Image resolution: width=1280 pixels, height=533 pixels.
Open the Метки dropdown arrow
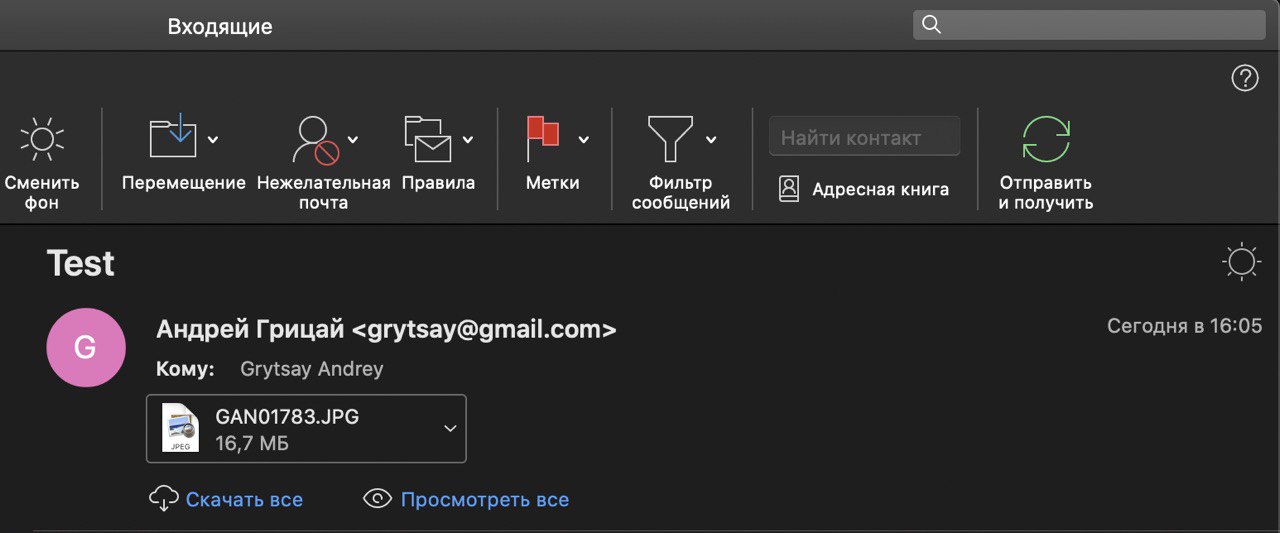coord(584,140)
